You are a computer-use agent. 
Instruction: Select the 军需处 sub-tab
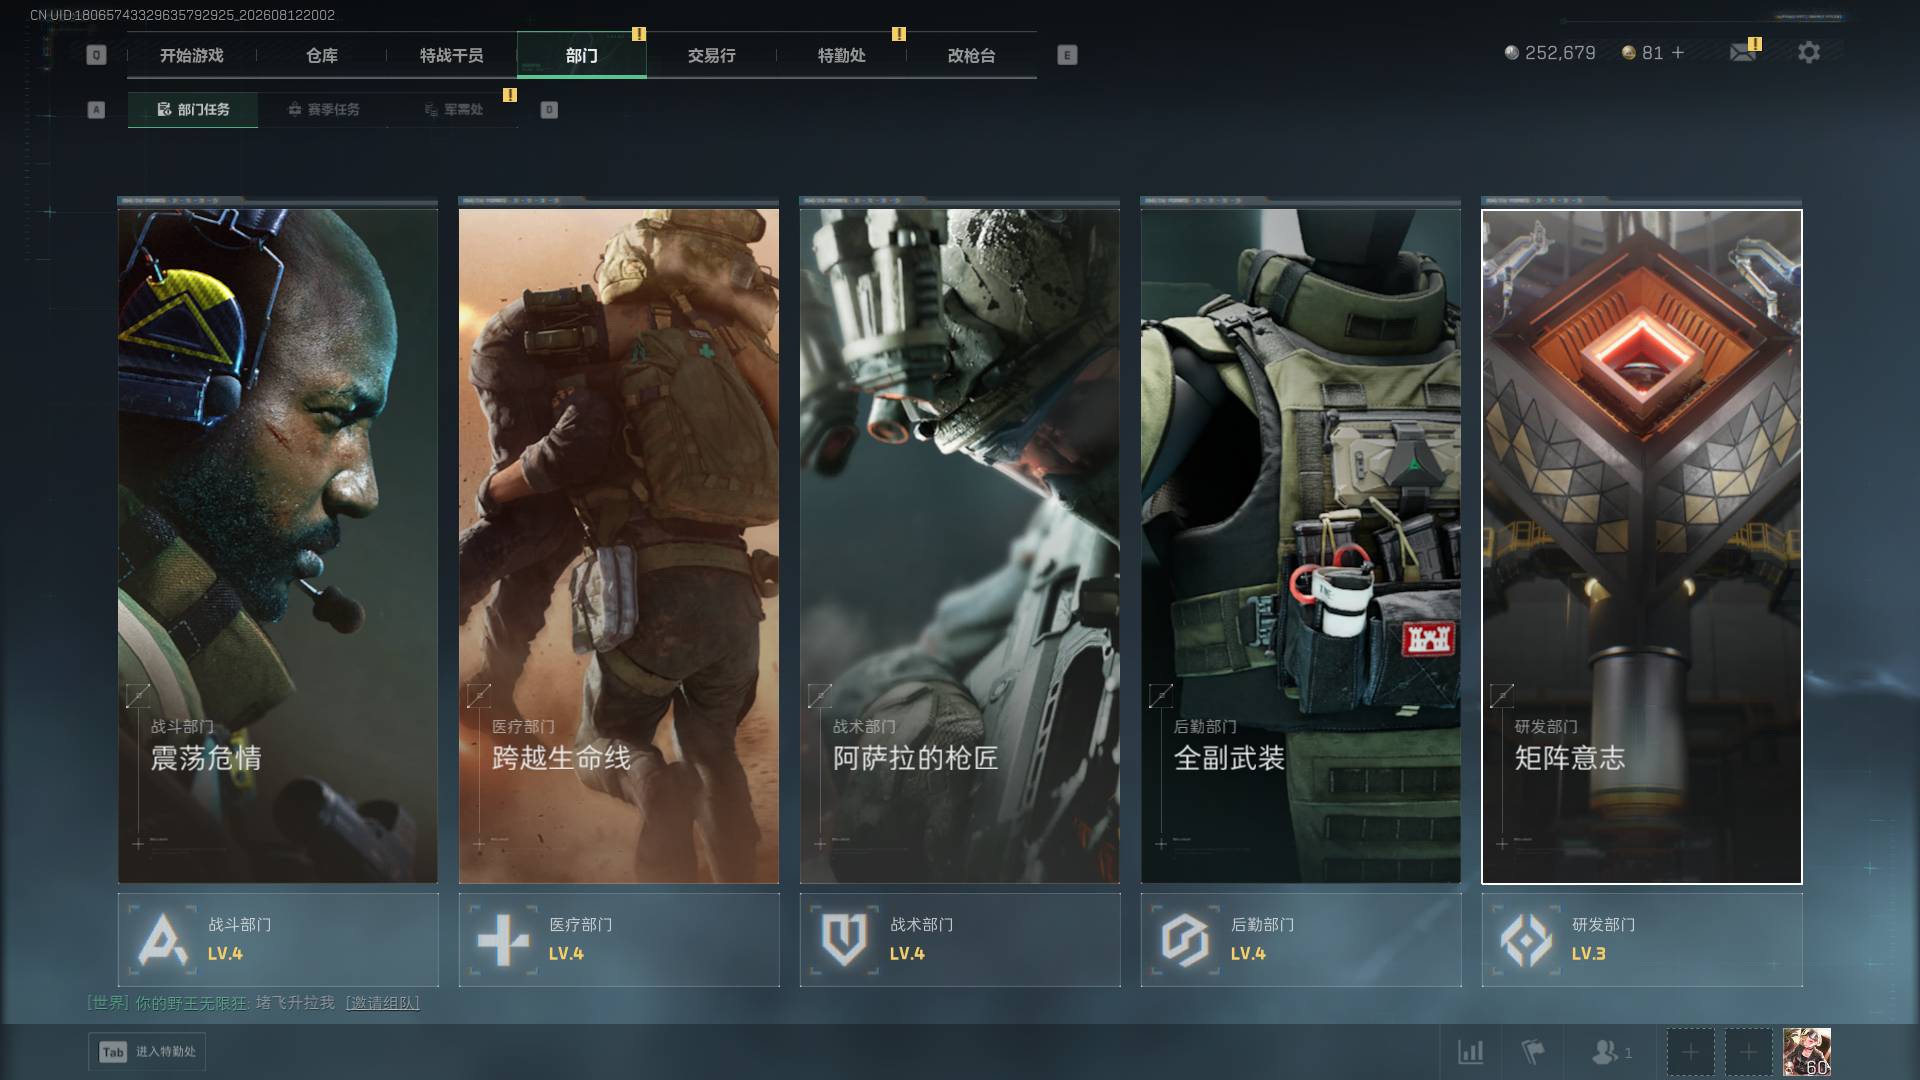click(454, 110)
